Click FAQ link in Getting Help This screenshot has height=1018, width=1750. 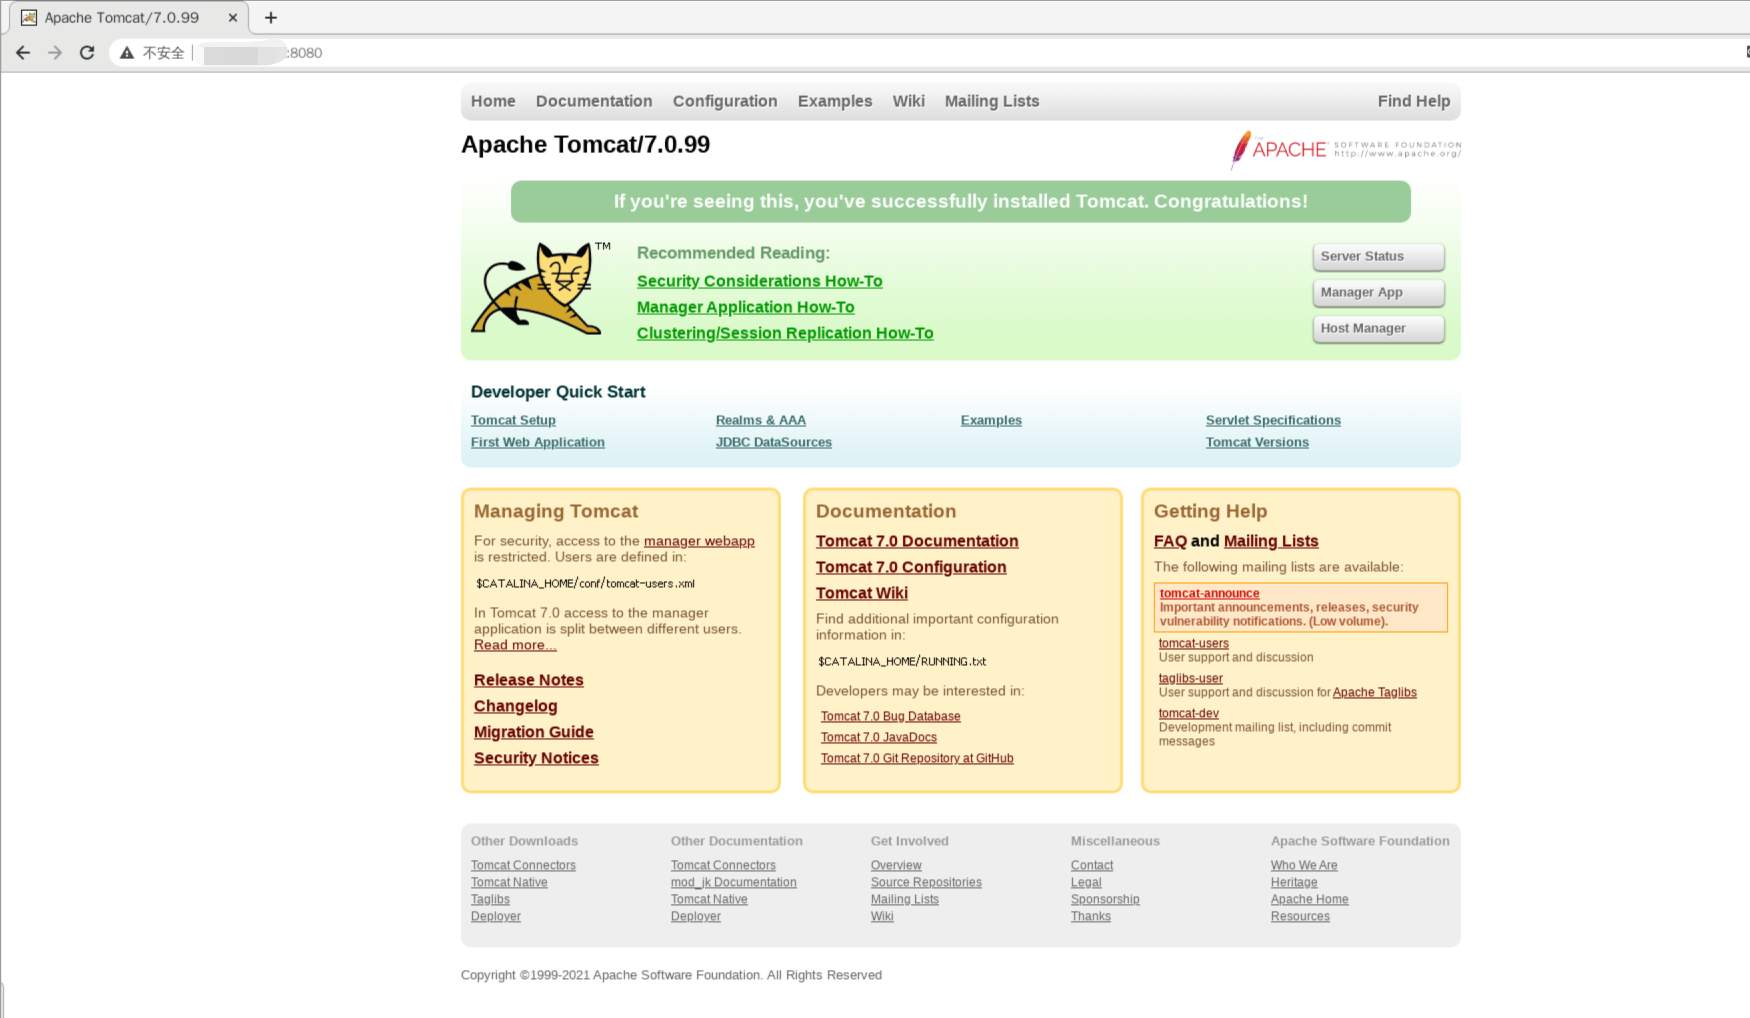pyautogui.click(x=1170, y=541)
